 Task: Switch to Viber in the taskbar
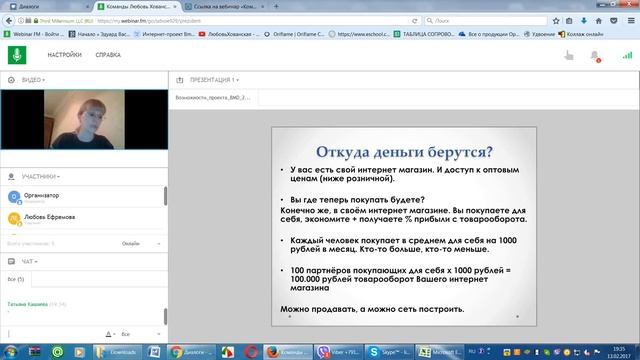tap(338, 352)
